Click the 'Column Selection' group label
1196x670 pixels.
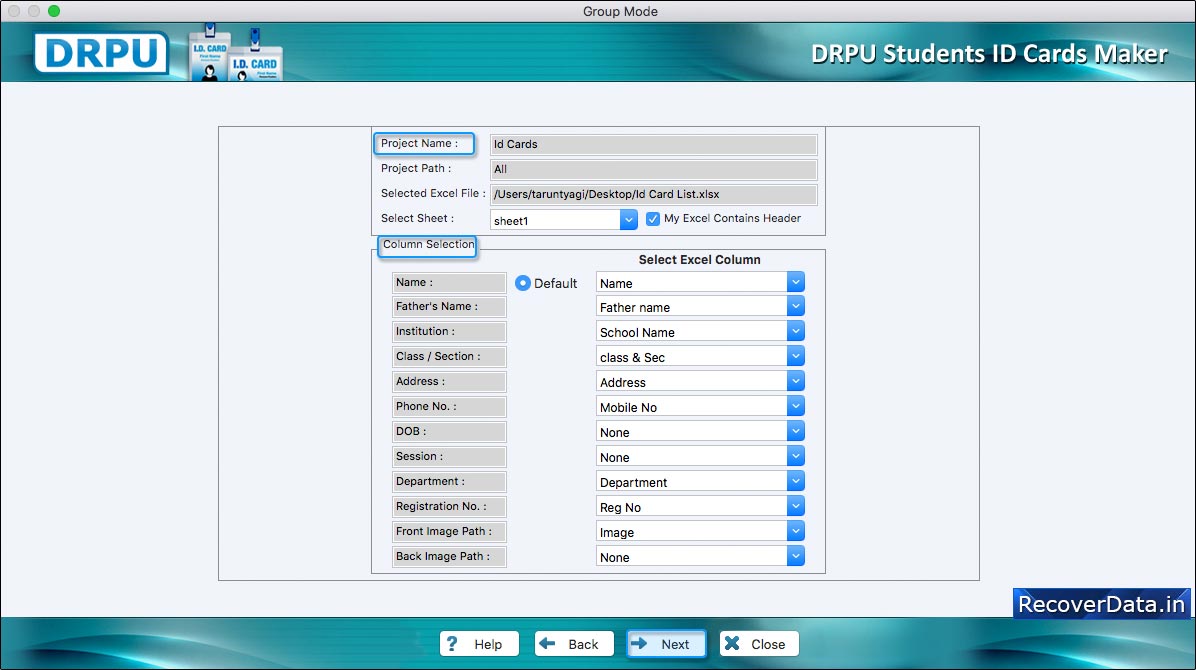[428, 245]
